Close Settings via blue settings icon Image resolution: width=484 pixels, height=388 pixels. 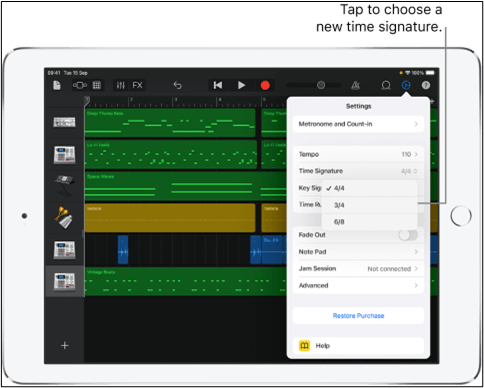[x=406, y=85]
